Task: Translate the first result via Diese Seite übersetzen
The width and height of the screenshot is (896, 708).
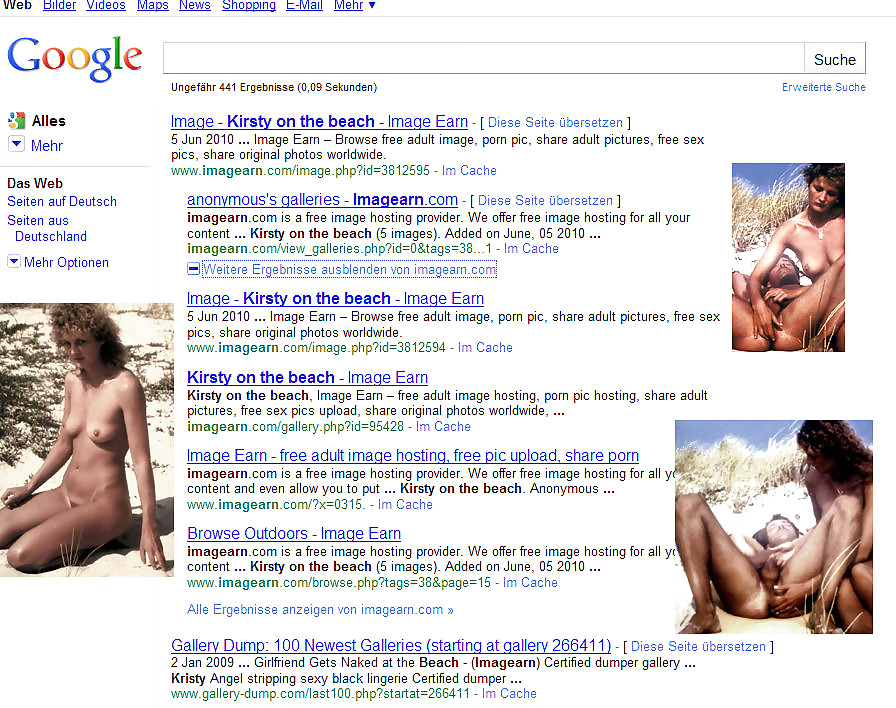Action: pos(555,122)
